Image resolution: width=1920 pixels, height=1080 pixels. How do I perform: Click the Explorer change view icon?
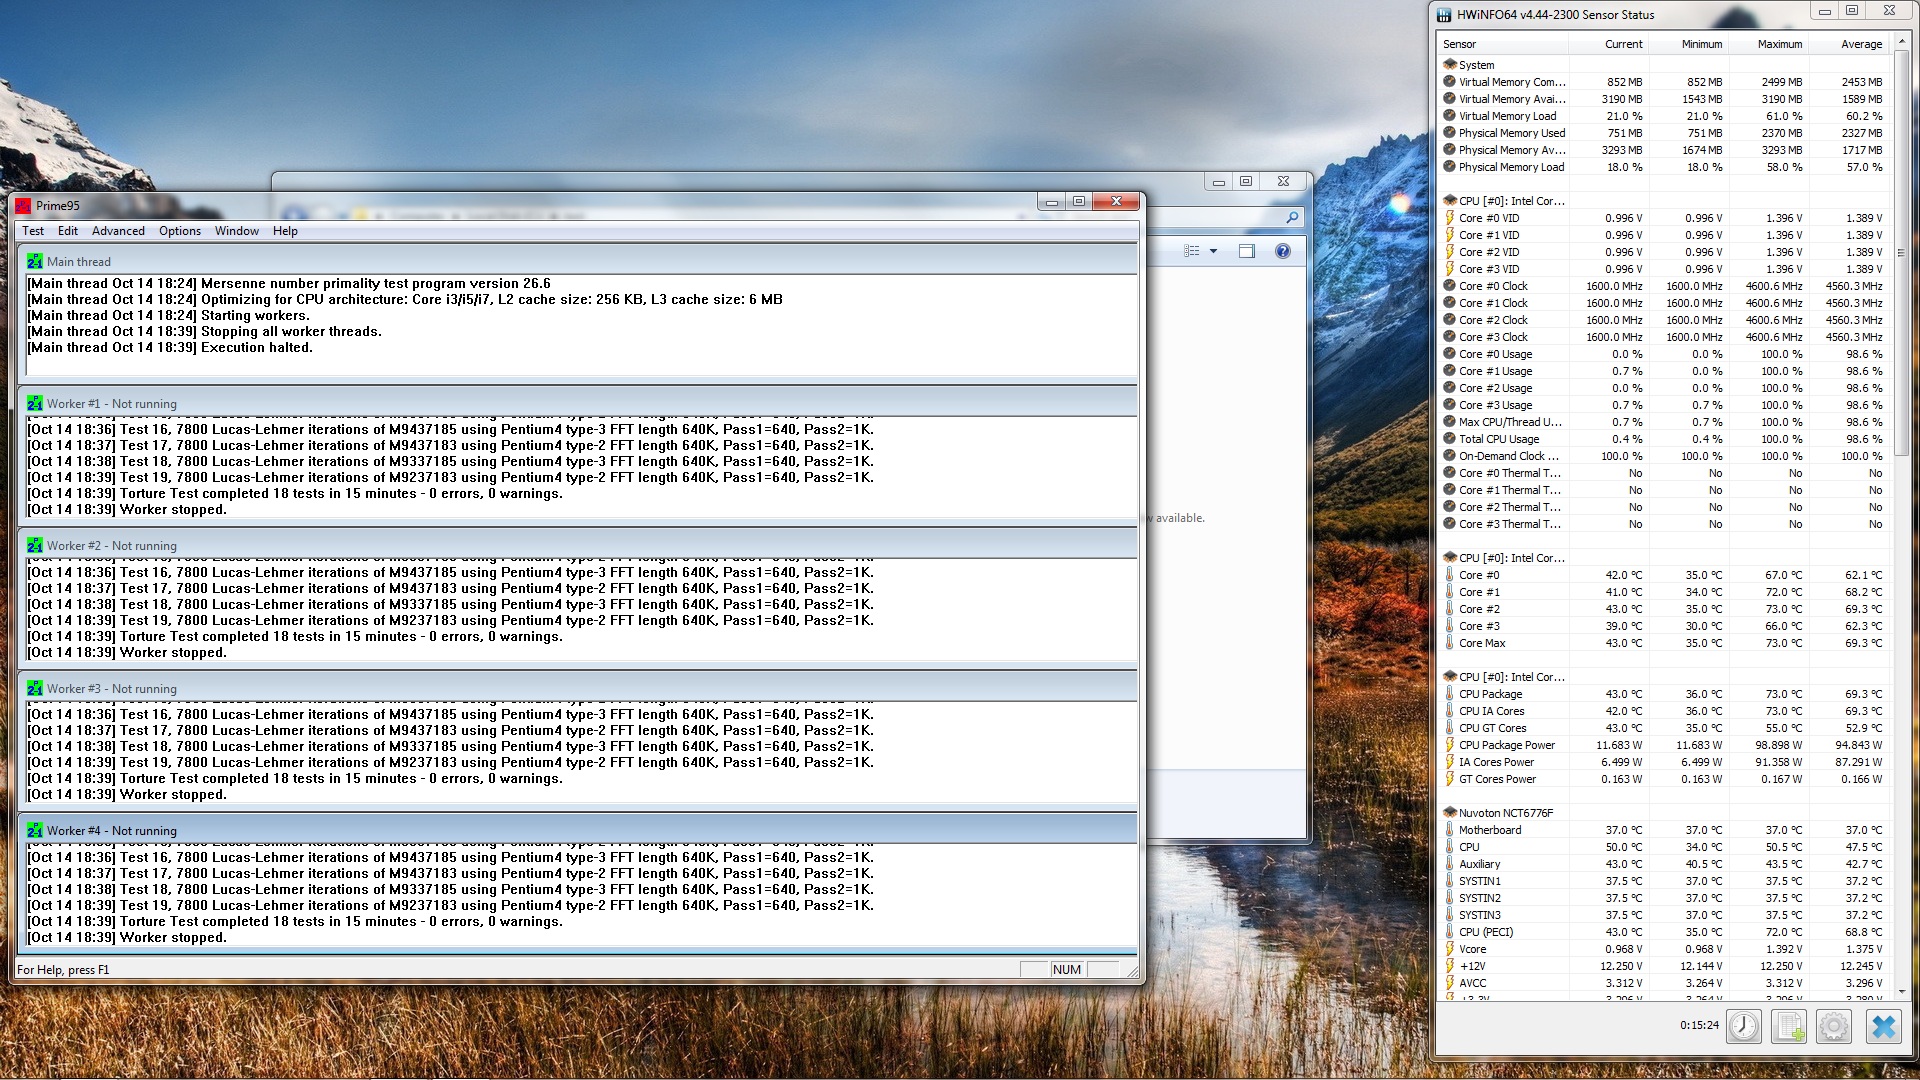[x=1191, y=251]
